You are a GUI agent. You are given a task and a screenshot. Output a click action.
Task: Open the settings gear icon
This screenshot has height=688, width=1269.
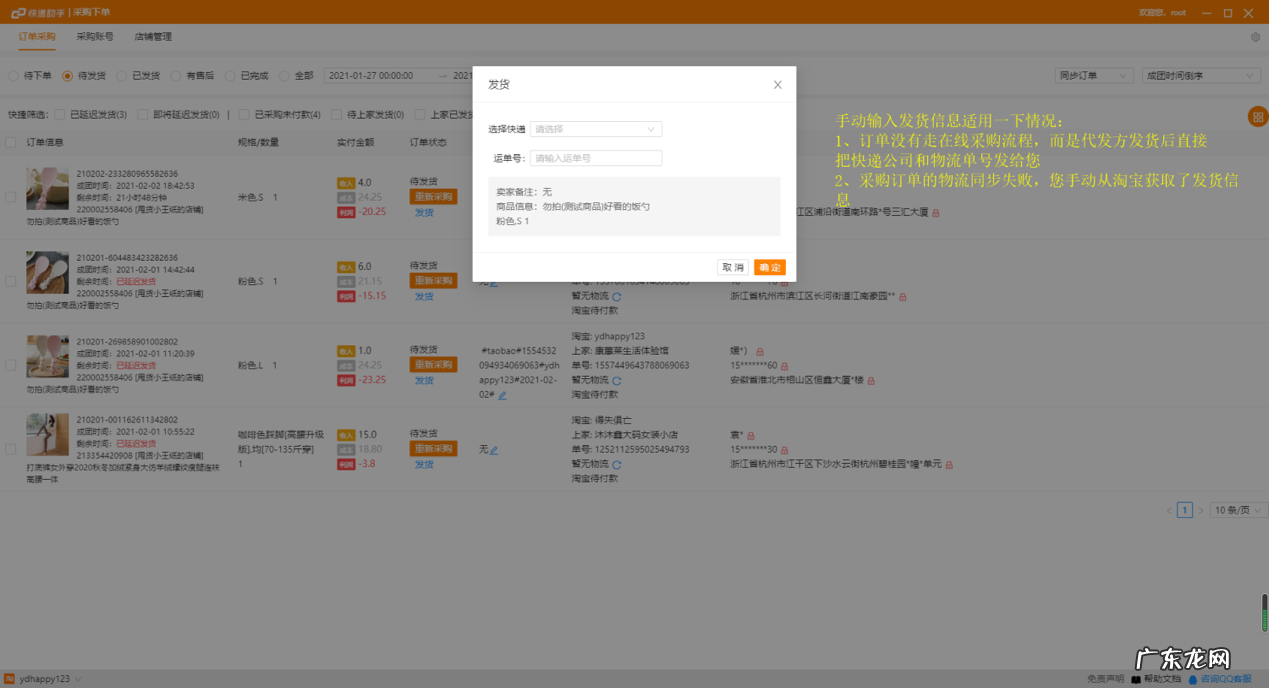(x=1256, y=35)
